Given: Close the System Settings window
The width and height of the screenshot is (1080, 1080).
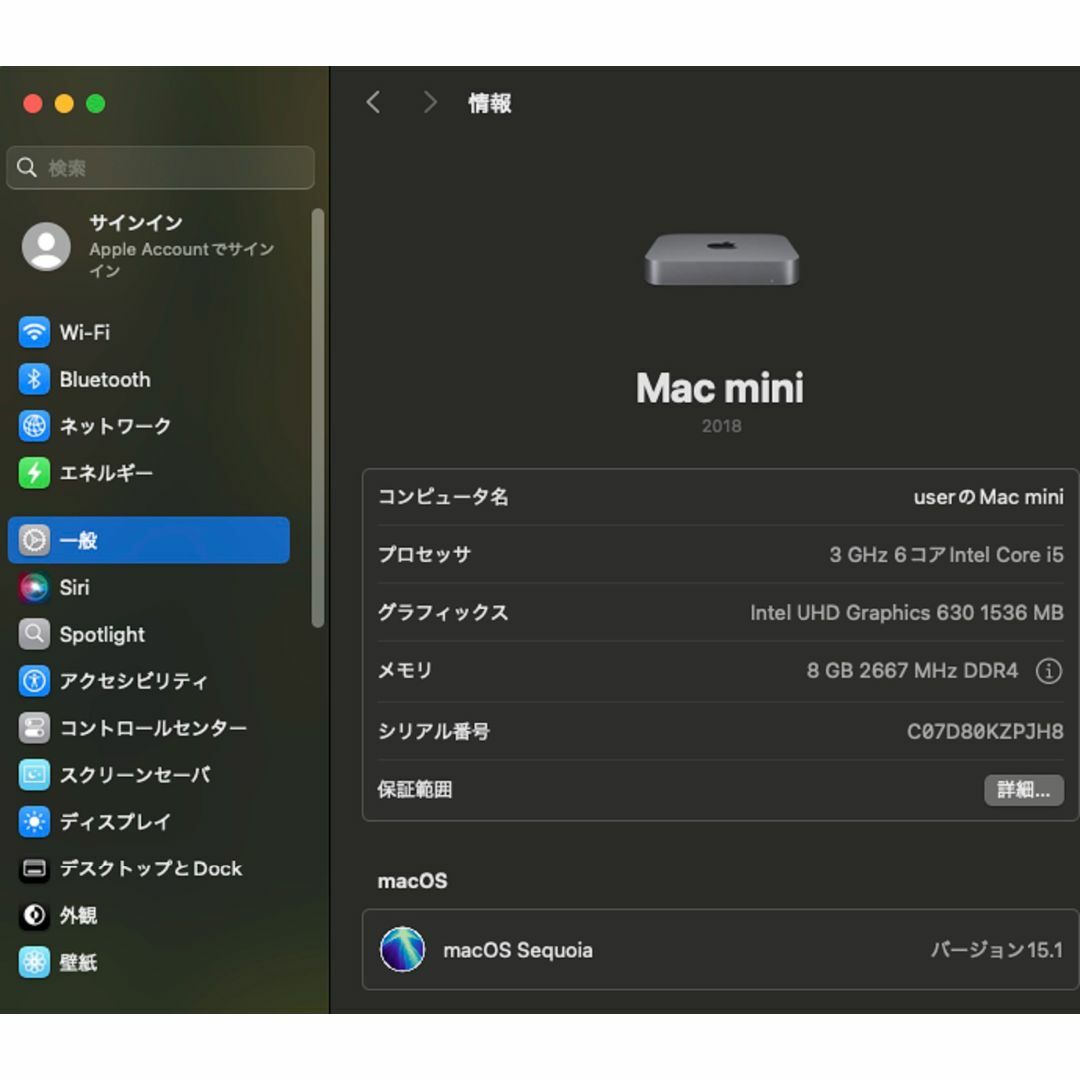Looking at the screenshot, I should point(32,103).
